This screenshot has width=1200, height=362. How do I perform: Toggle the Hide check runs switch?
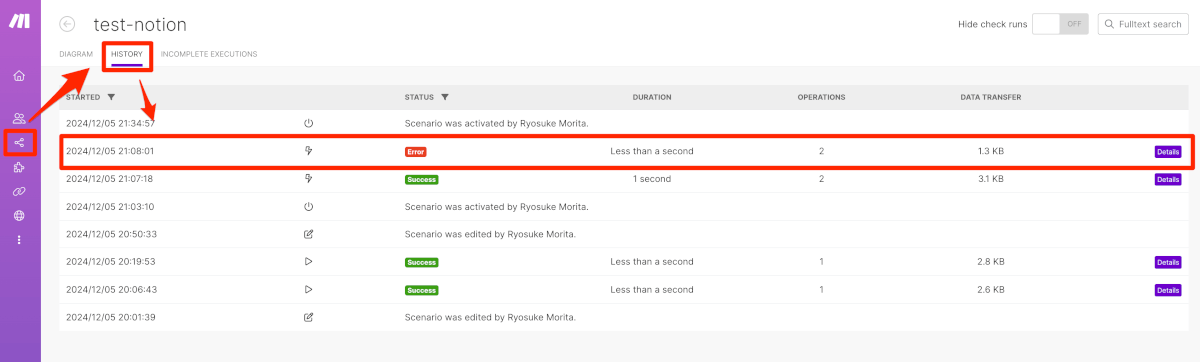pyautogui.click(x=1060, y=24)
